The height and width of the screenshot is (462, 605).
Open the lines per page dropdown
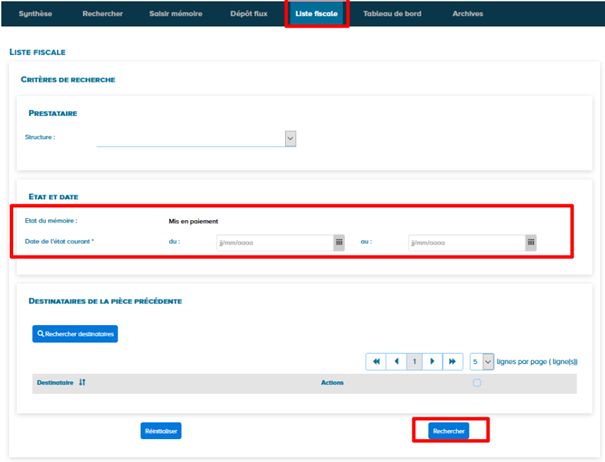pyautogui.click(x=488, y=361)
